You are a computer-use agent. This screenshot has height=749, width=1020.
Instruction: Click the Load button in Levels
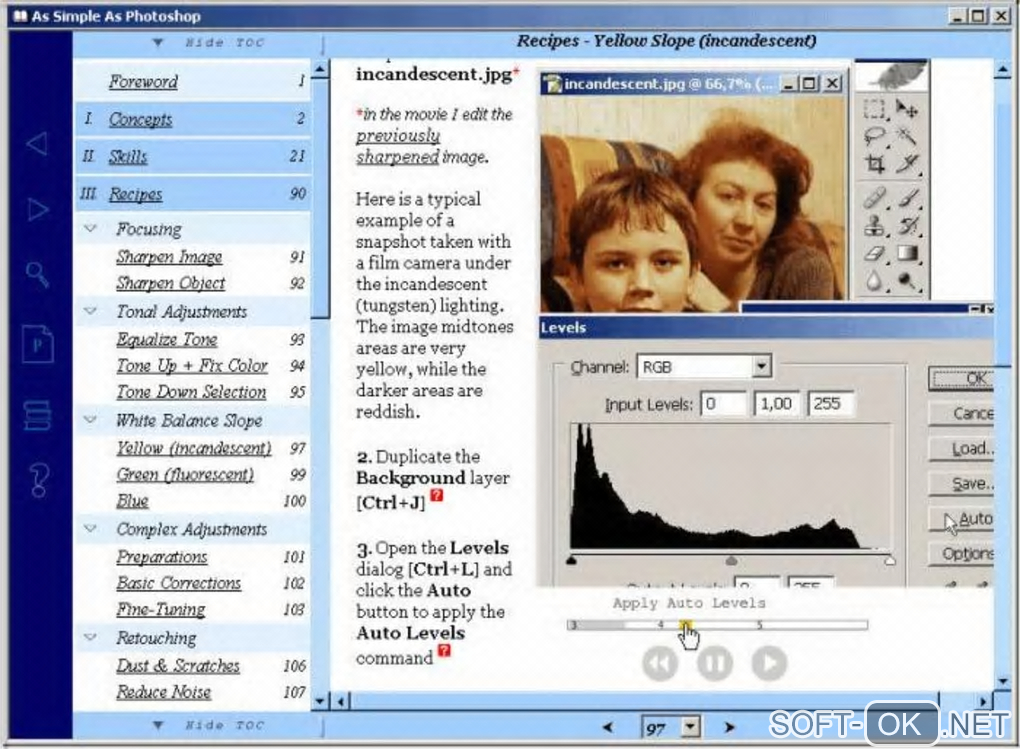(961, 448)
